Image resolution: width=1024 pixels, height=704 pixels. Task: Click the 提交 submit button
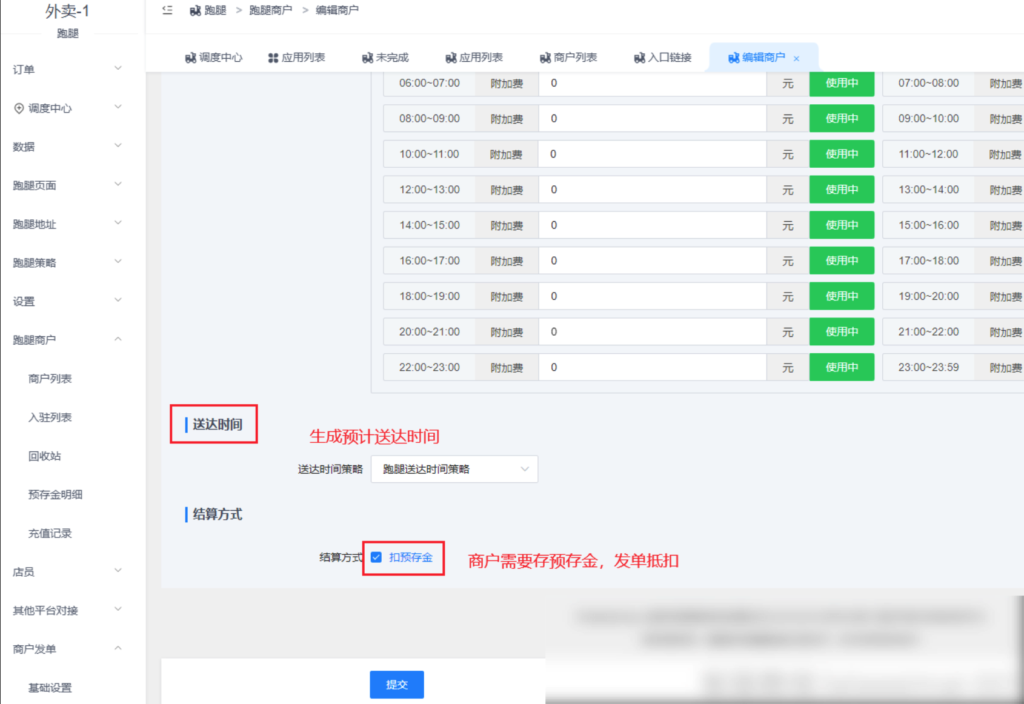(396, 684)
